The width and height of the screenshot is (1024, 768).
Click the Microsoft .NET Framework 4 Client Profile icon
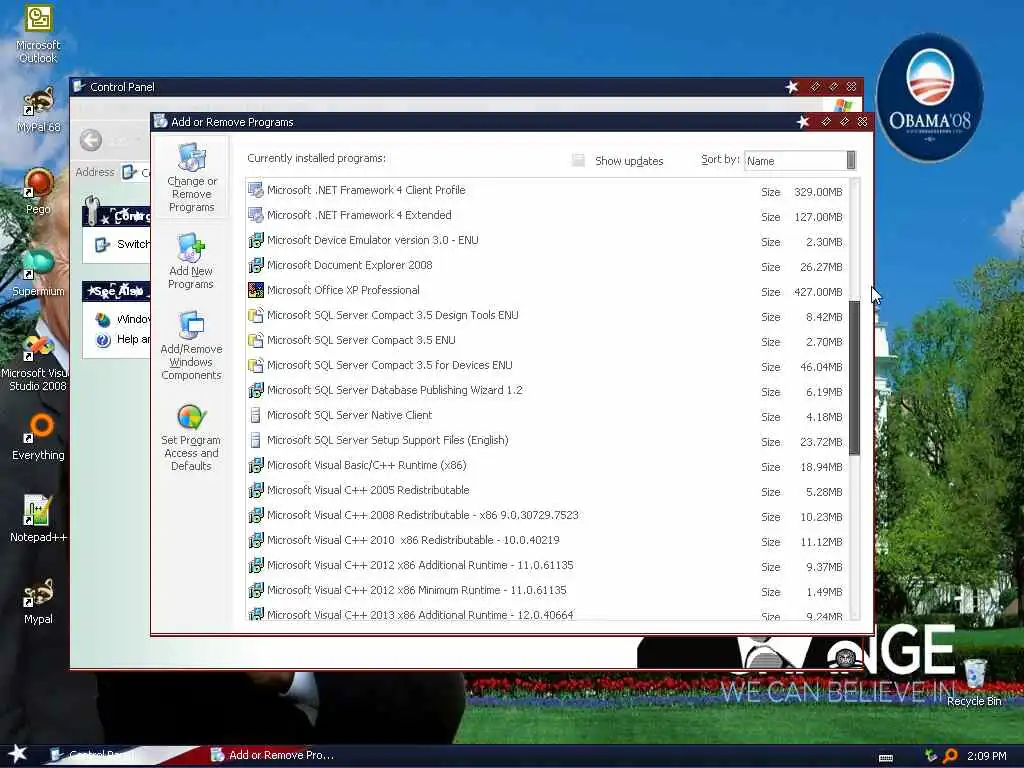click(x=256, y=191)
